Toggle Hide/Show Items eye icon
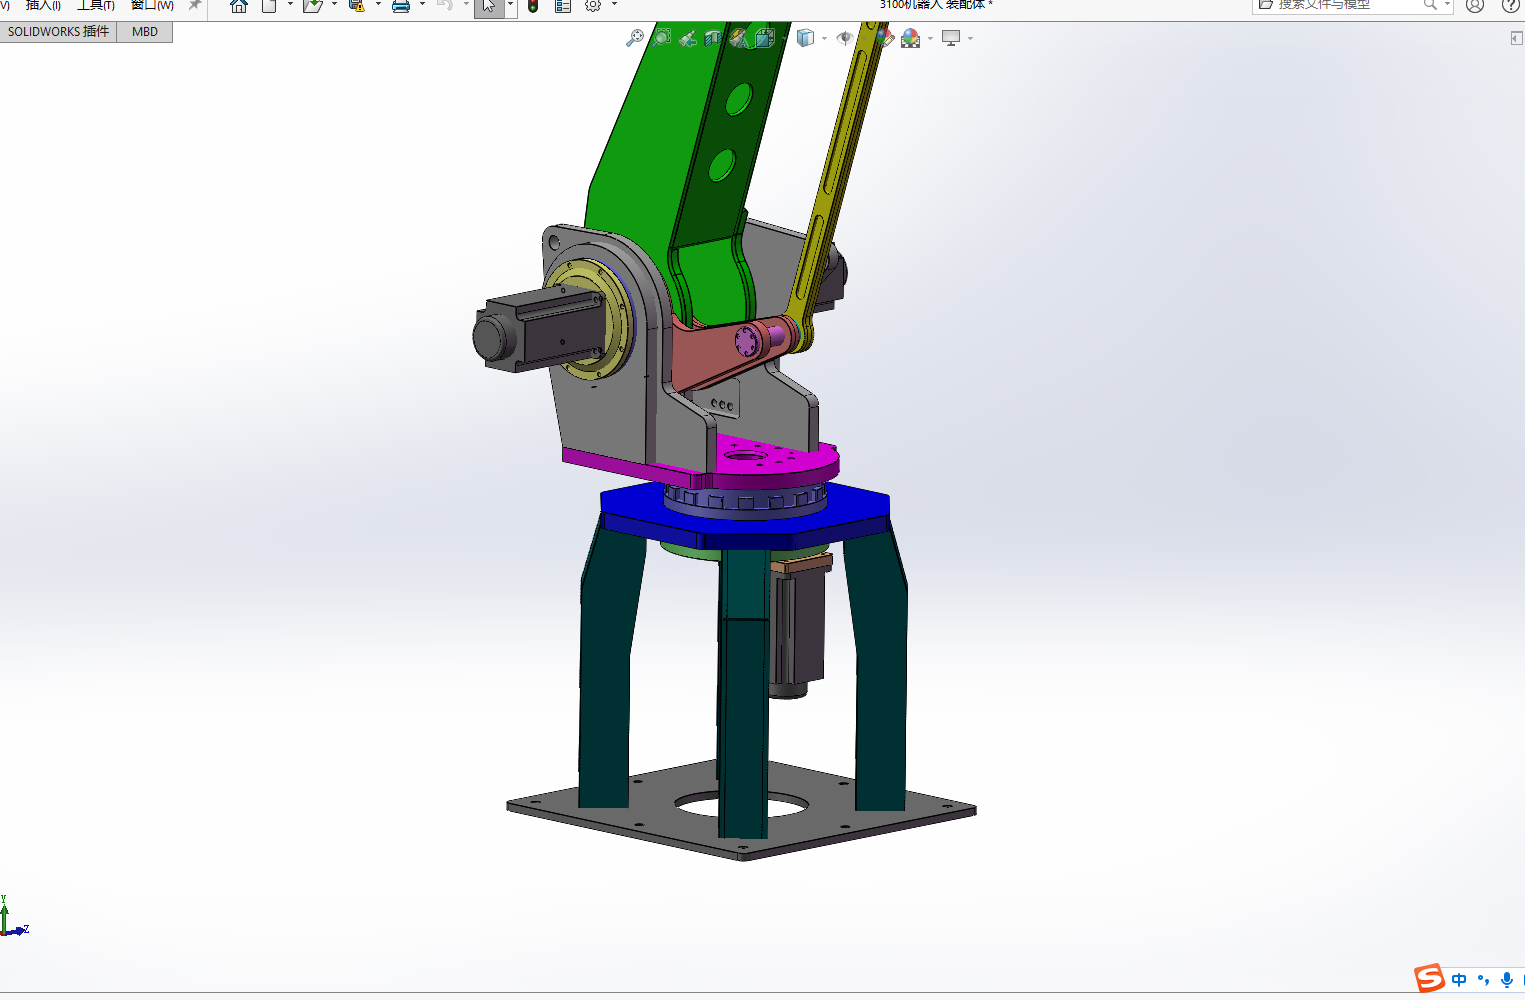The height and width of the screenshot is (1000, 1525). click(x=845, y=38)
